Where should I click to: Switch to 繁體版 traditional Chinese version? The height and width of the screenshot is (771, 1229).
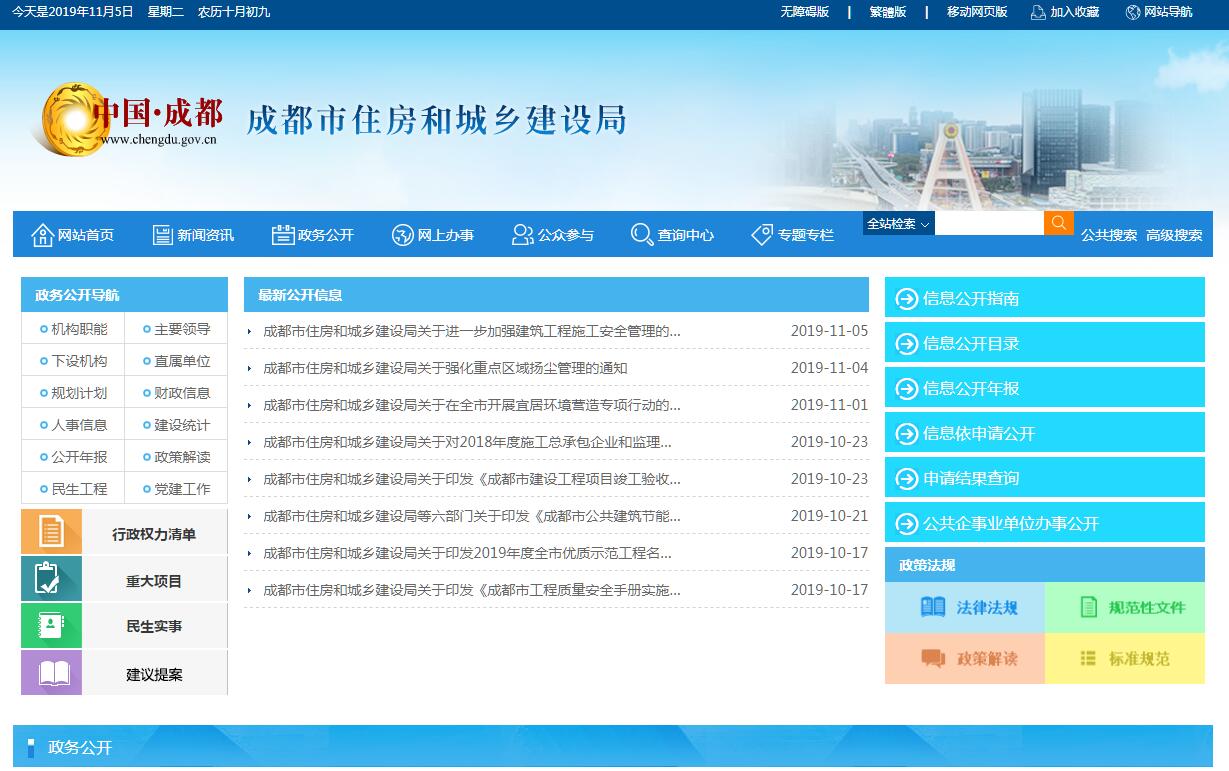pos(887,12)
